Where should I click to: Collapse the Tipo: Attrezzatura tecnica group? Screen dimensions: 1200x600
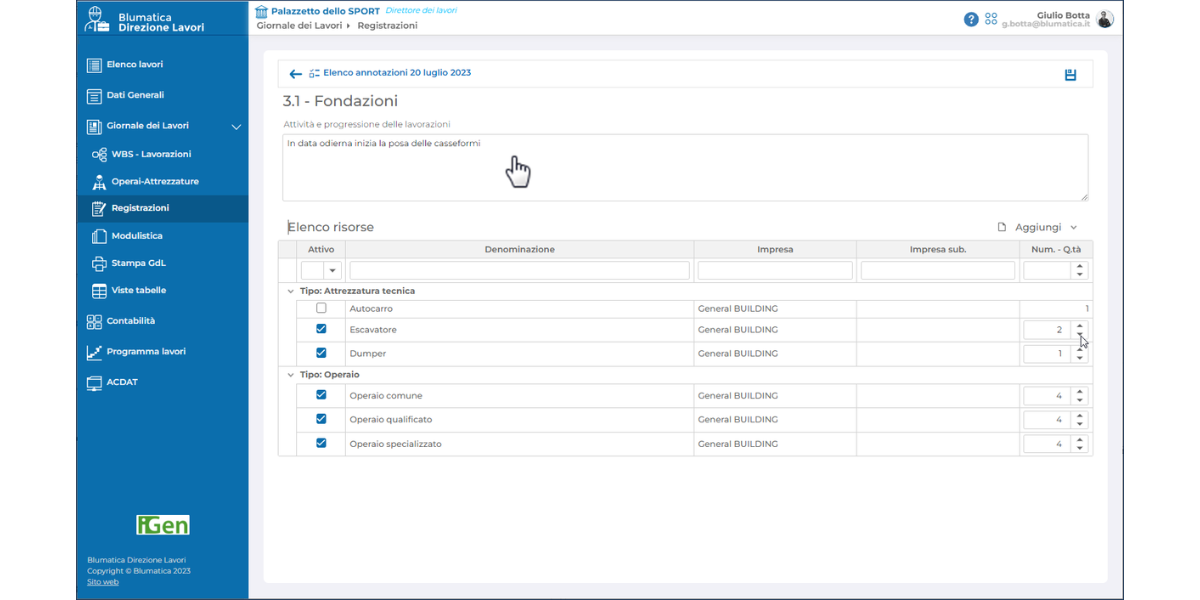pos(290,291)
